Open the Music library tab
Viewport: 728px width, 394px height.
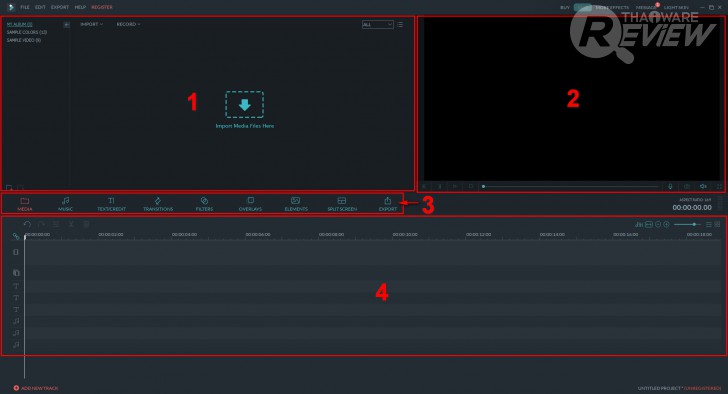pyautogui.click(x=65, y=204)
